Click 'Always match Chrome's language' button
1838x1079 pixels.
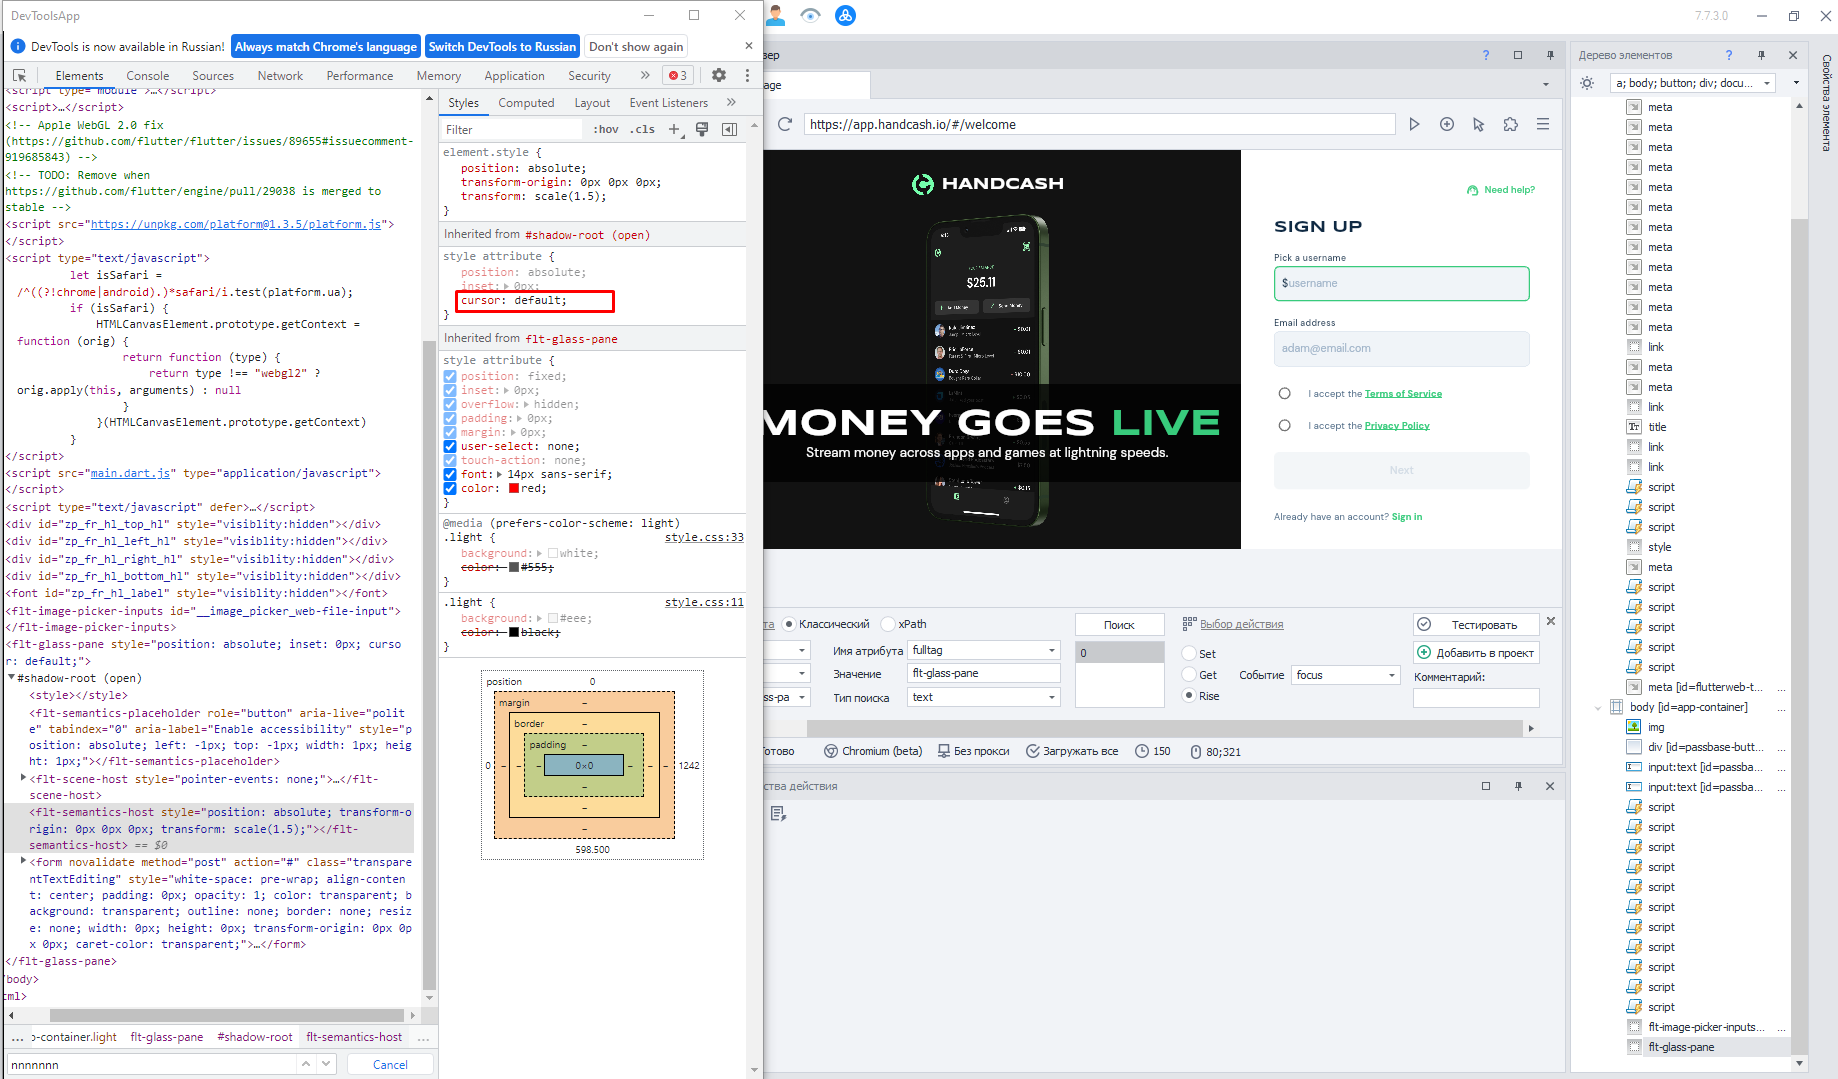pos(326,46)
